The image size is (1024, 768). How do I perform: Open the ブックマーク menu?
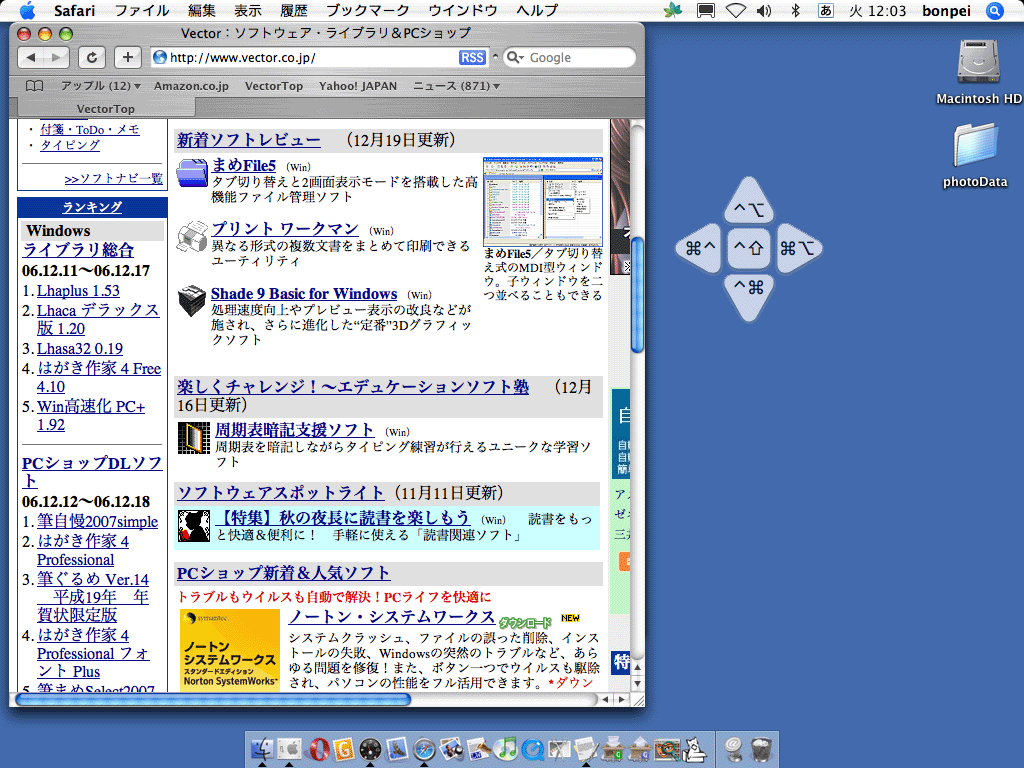(368, 10)
